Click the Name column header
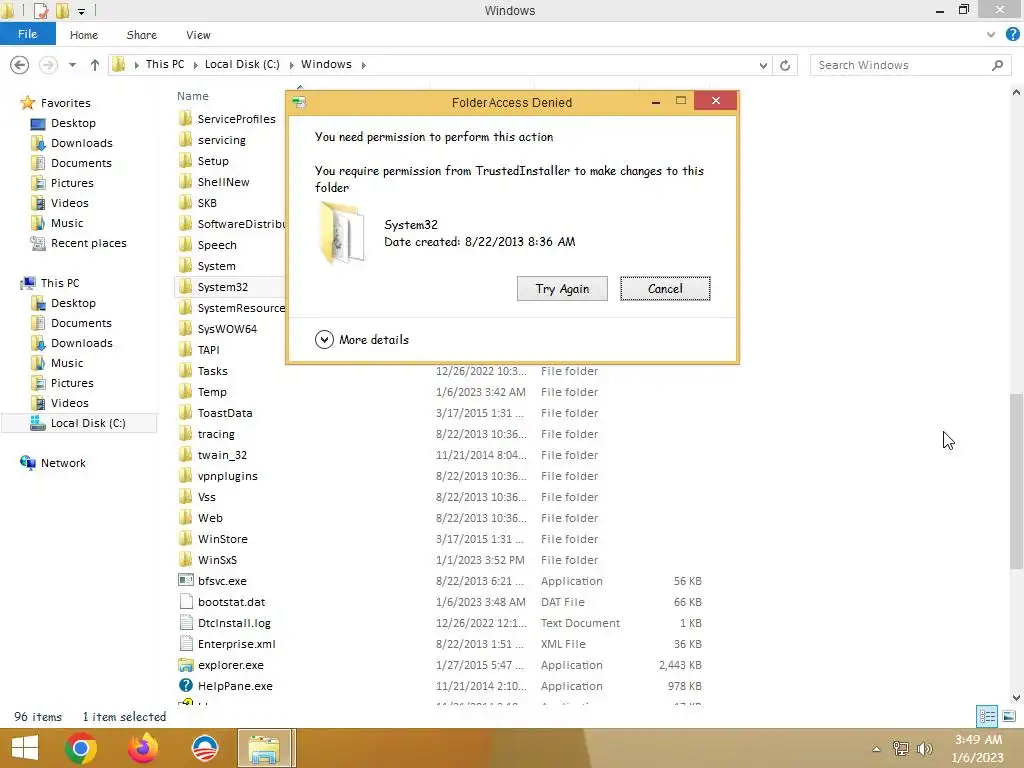1024x768 pixels. 193,96
